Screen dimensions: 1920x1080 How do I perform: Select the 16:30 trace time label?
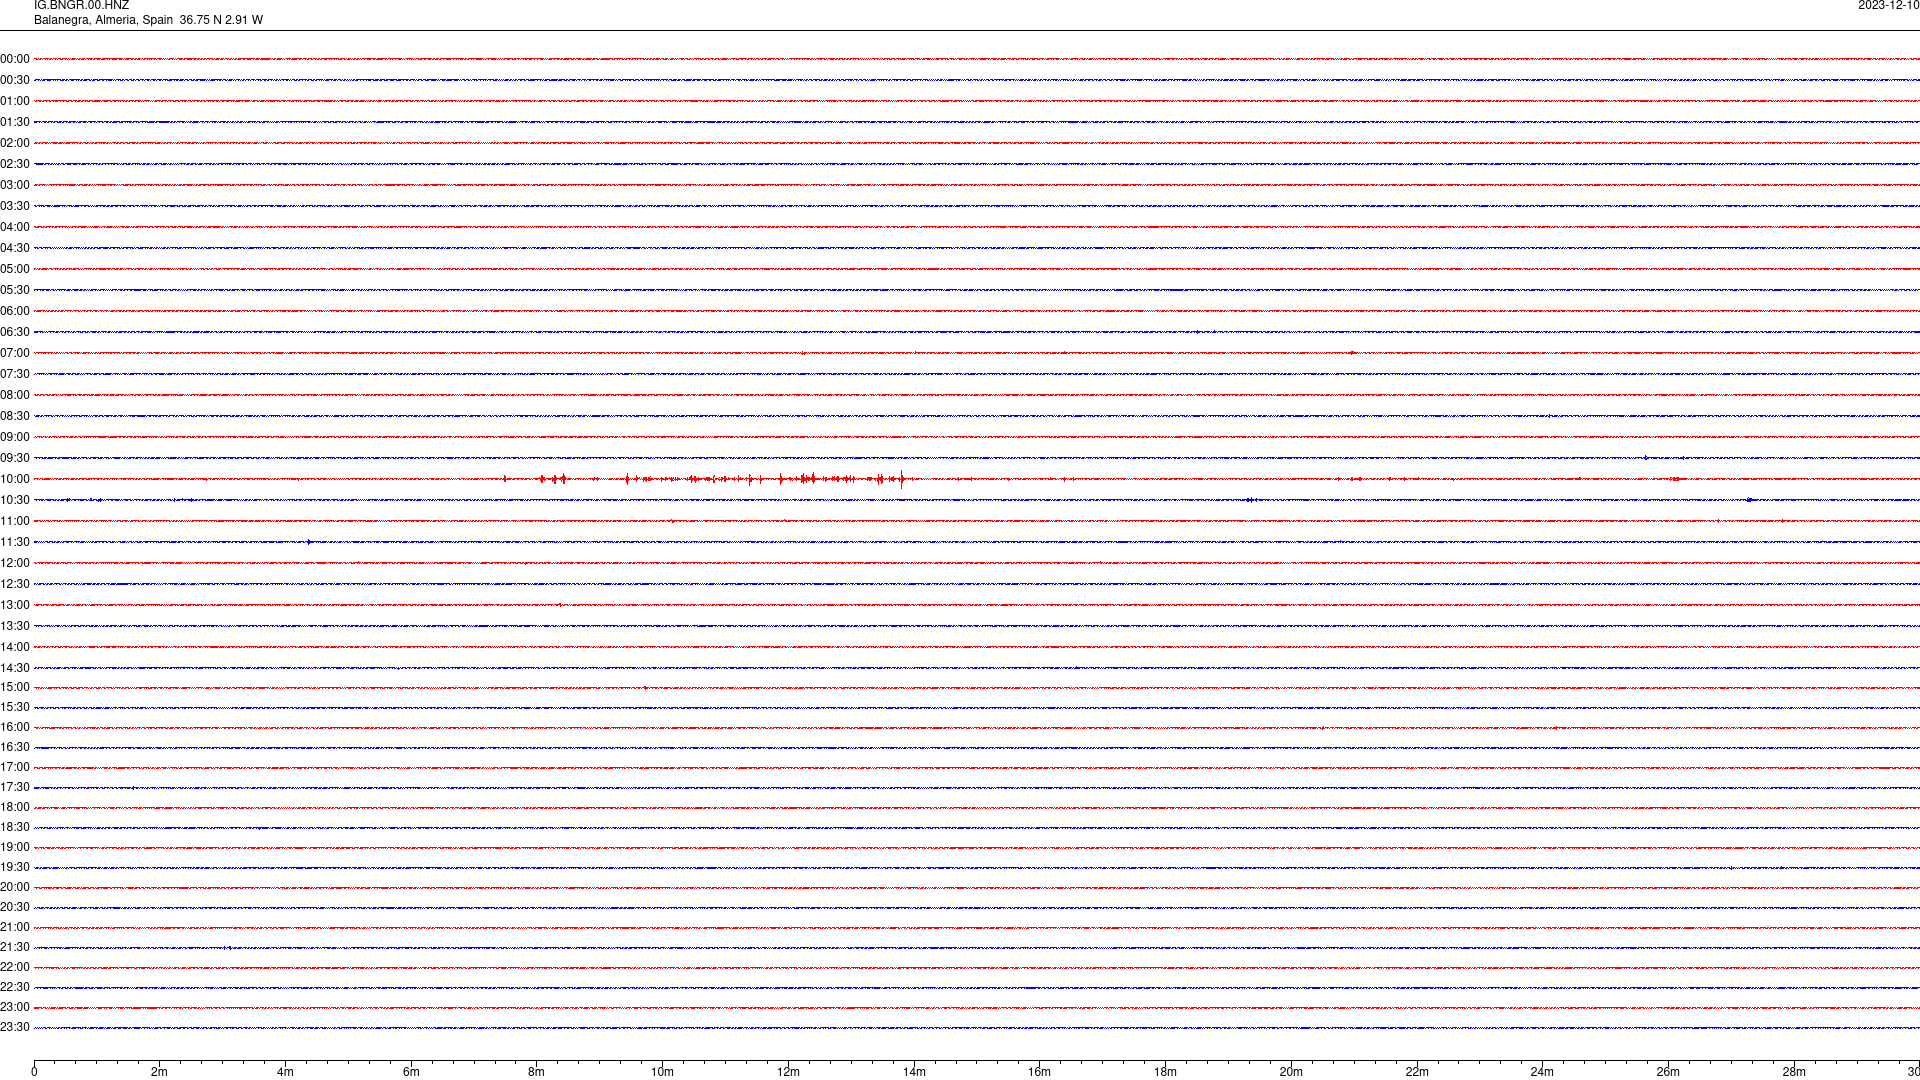point(15,747)
